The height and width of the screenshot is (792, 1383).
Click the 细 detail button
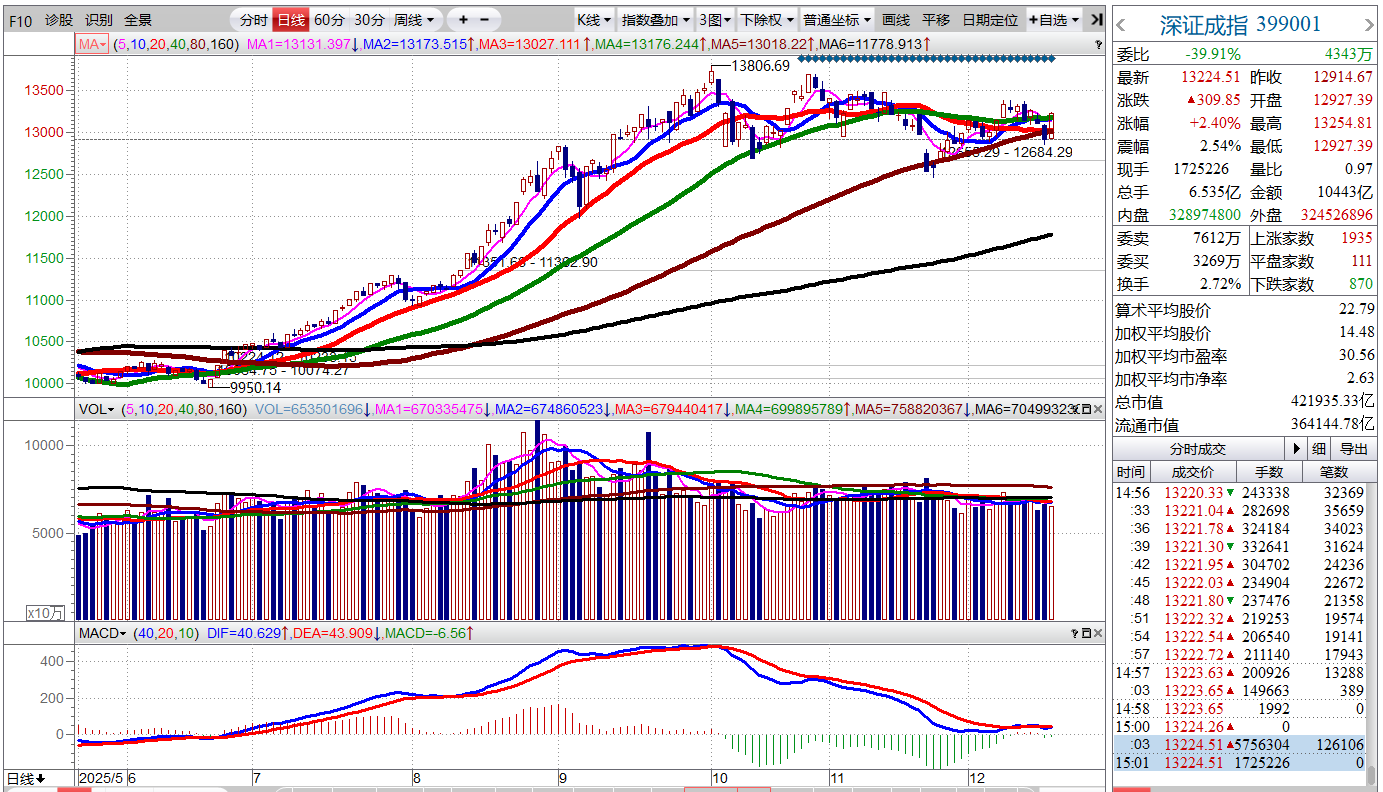1319,449
